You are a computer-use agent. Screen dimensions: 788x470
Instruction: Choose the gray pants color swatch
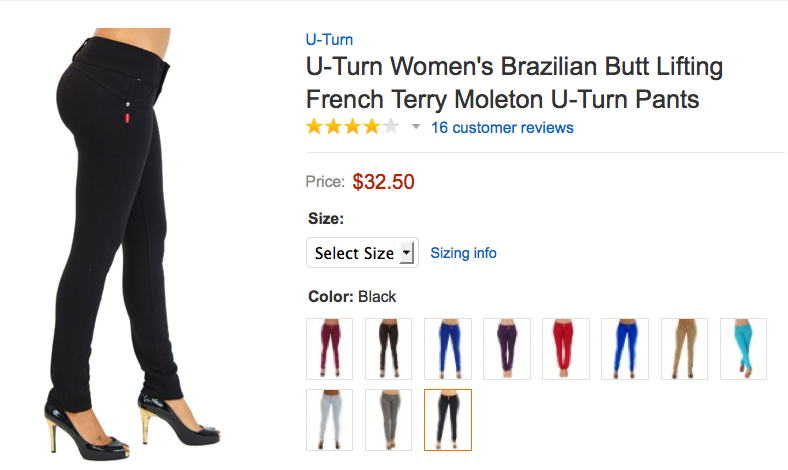click(388, 420)
